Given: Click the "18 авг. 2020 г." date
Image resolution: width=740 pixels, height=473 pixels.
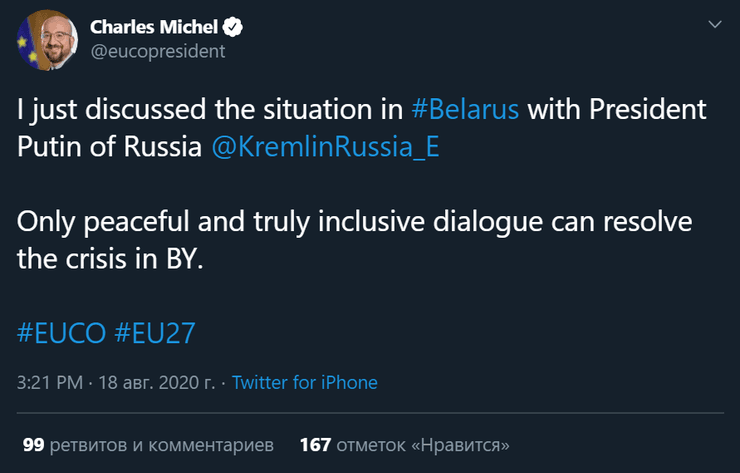Looking at the screenshot, I should 159,382.
